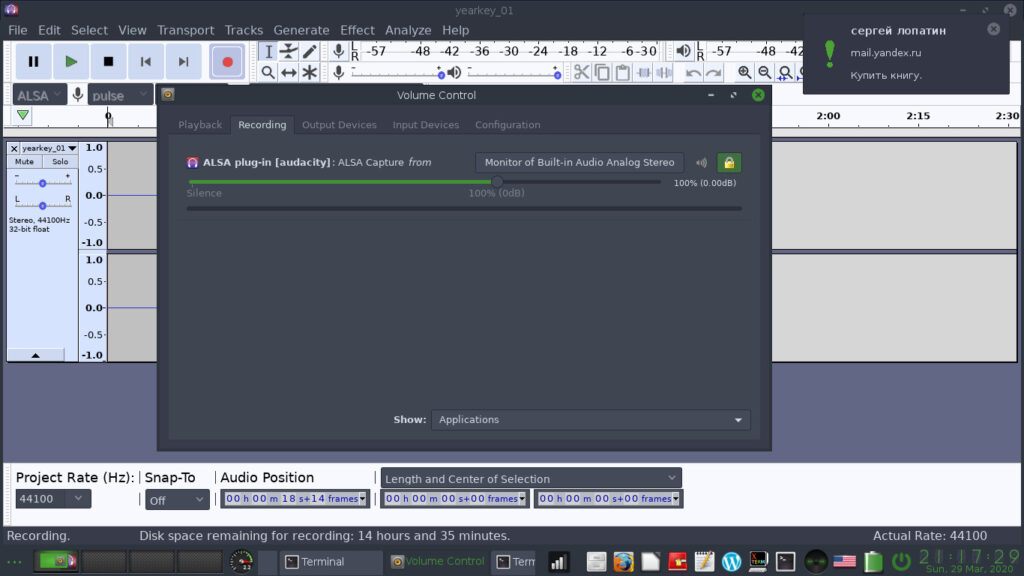Stop recording with the Stop button
The height and width of the screenshot is (576, 1024).
(108, 62)
